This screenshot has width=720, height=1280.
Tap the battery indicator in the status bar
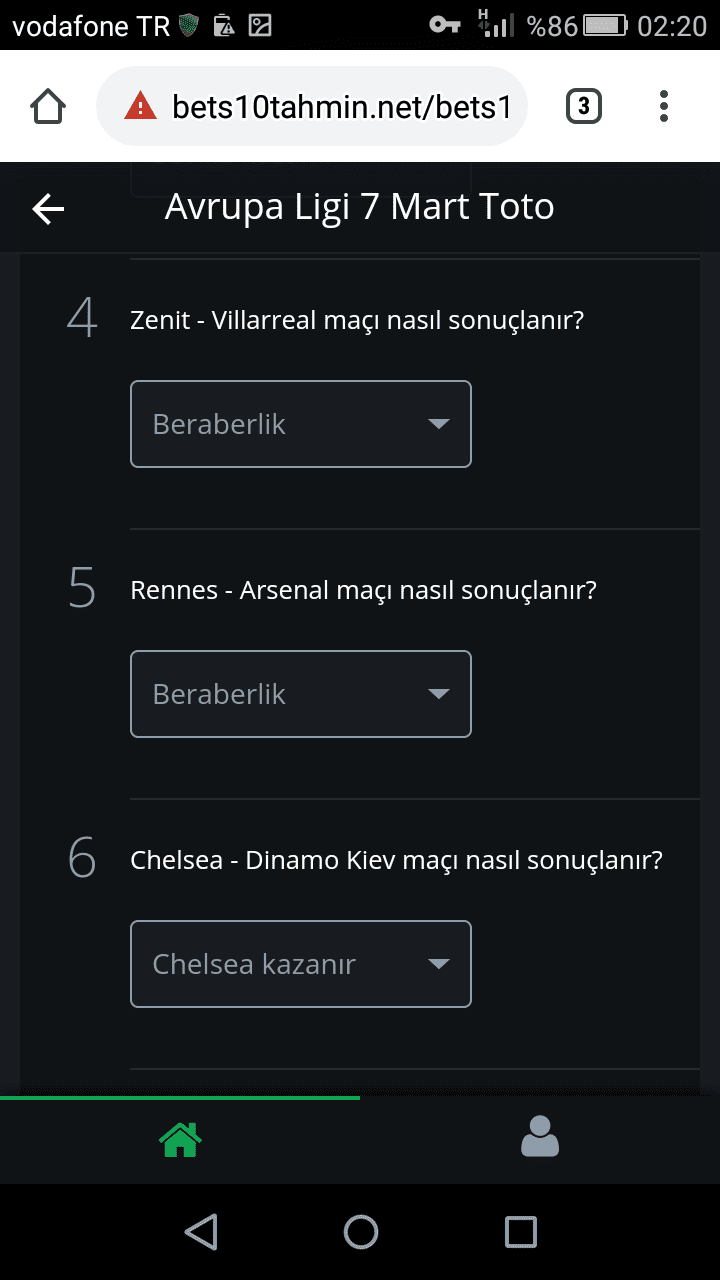coord(606,25)
